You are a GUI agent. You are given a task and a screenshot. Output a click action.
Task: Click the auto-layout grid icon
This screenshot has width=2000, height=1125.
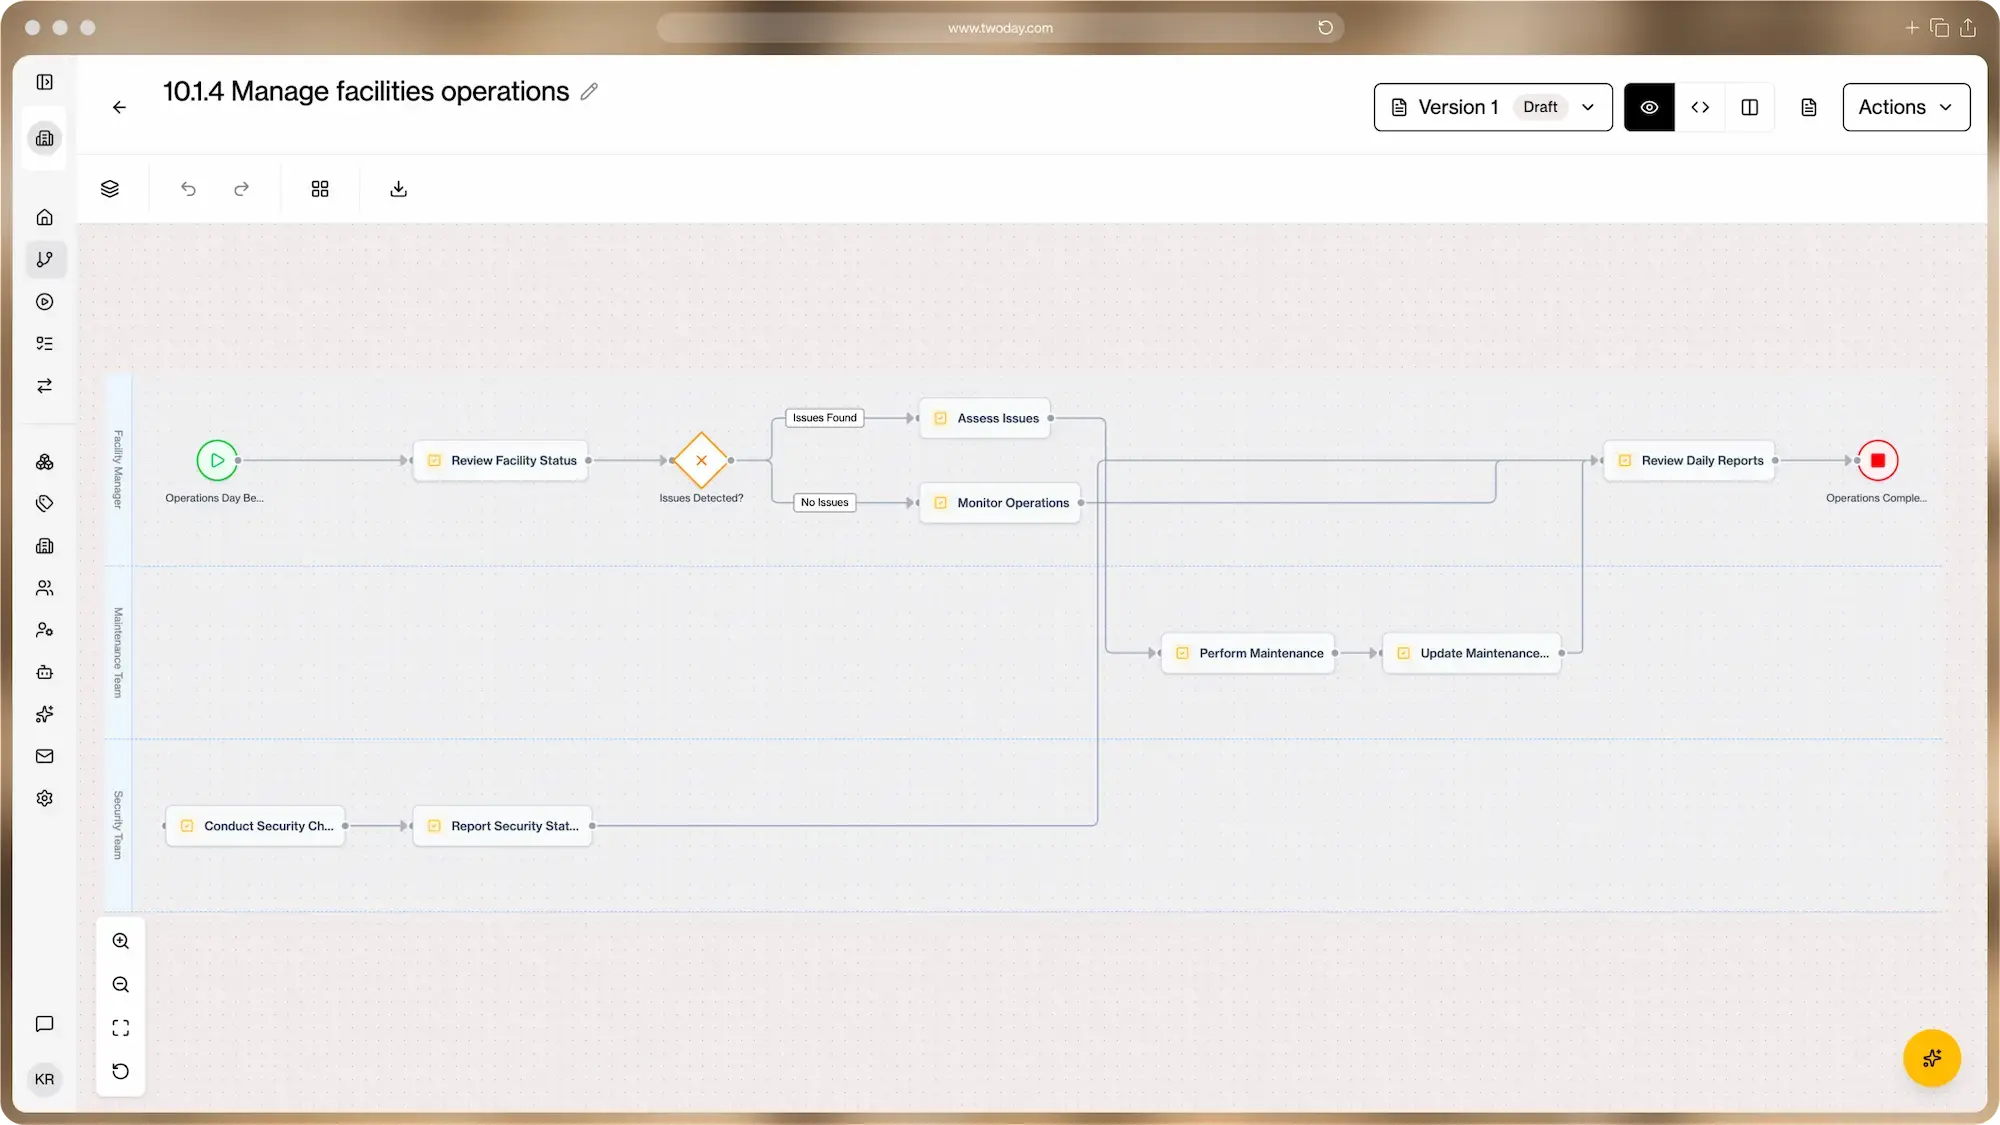tap(320, 189)
